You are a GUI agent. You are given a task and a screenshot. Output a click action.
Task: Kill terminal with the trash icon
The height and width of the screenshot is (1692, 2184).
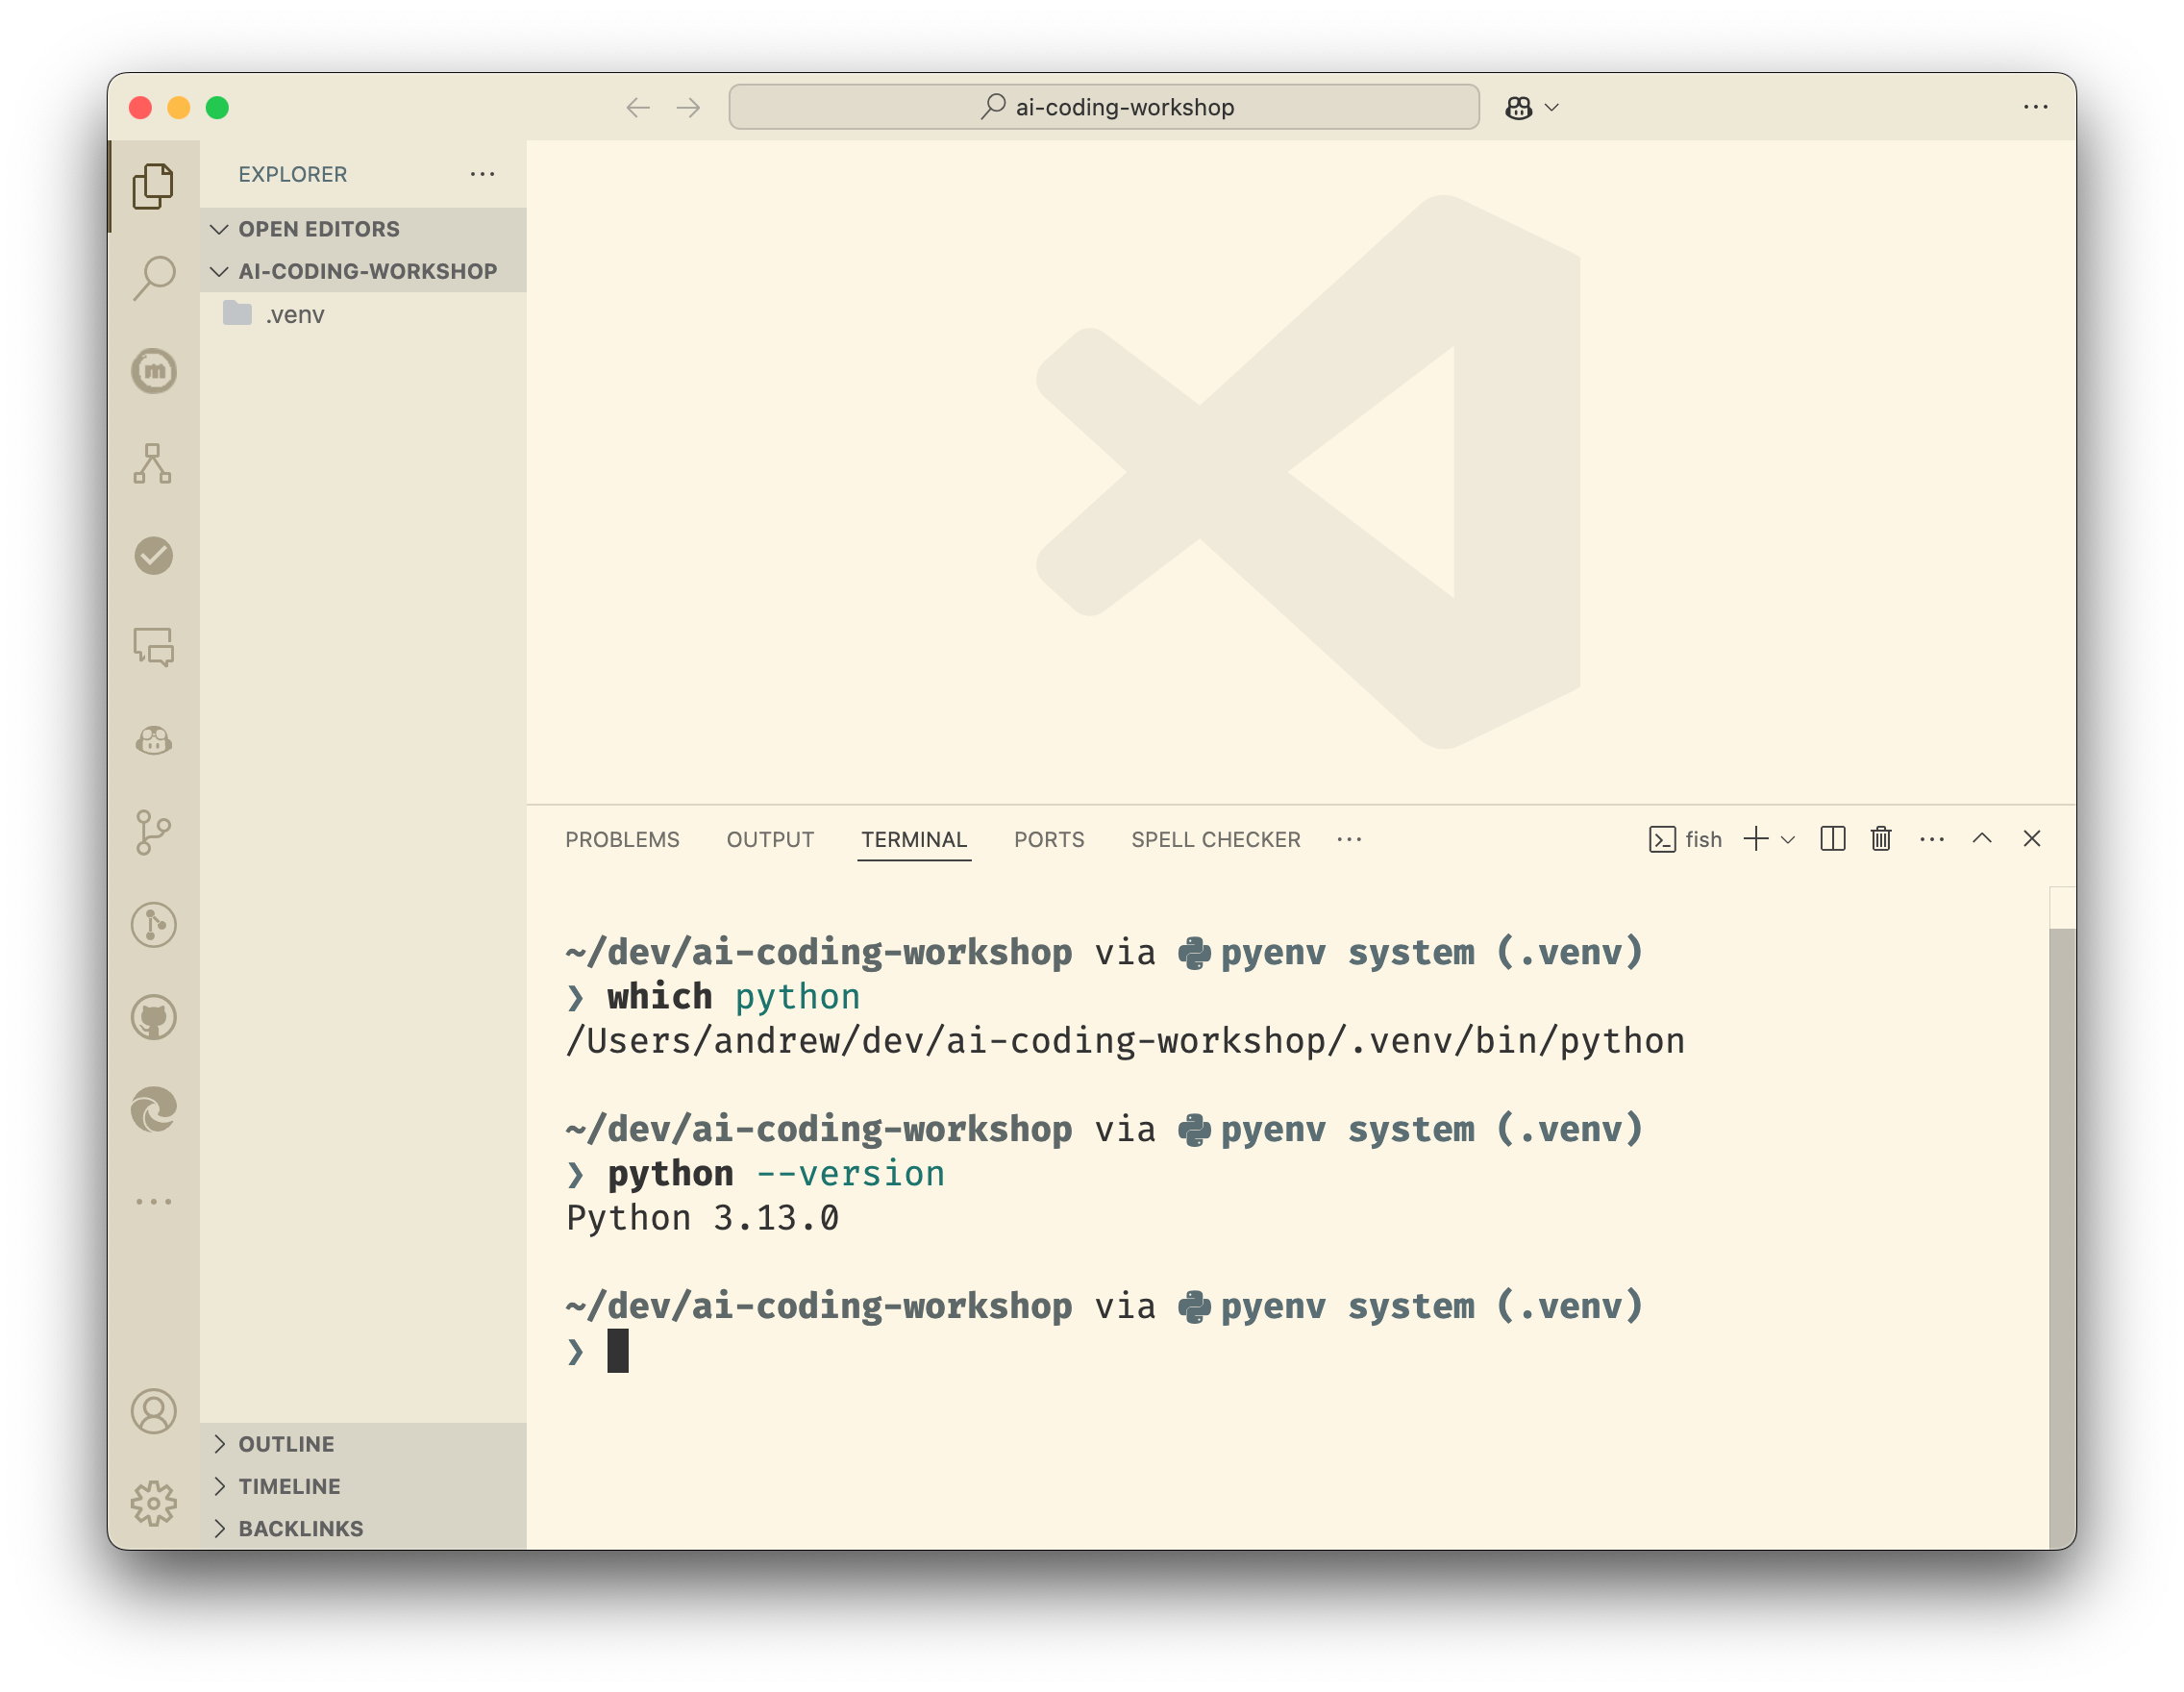tap(1881, 839)
